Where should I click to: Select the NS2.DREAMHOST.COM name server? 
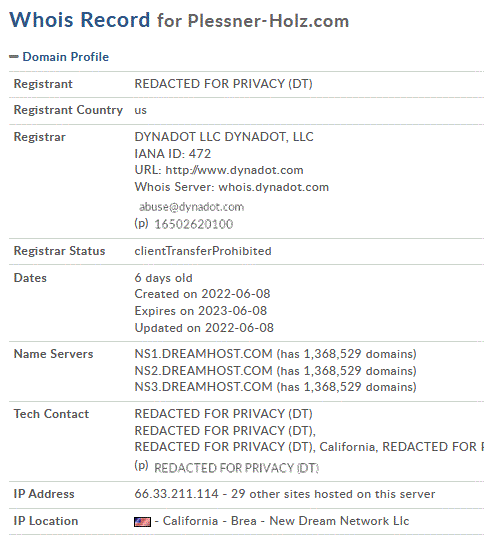(x=203, y=371)
